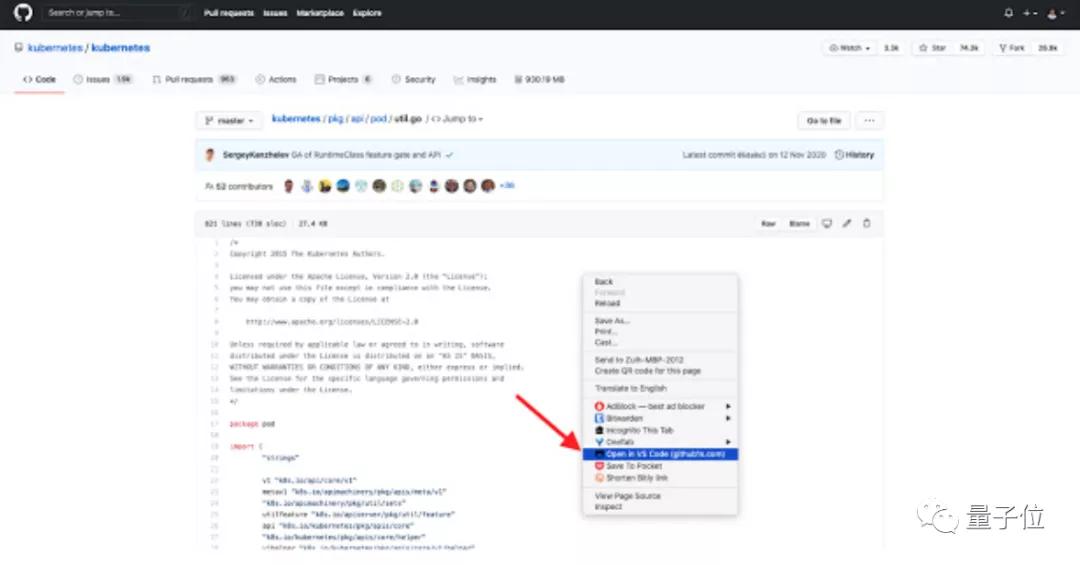
Task: Open the History clock link
Action: tap(854, 155)
